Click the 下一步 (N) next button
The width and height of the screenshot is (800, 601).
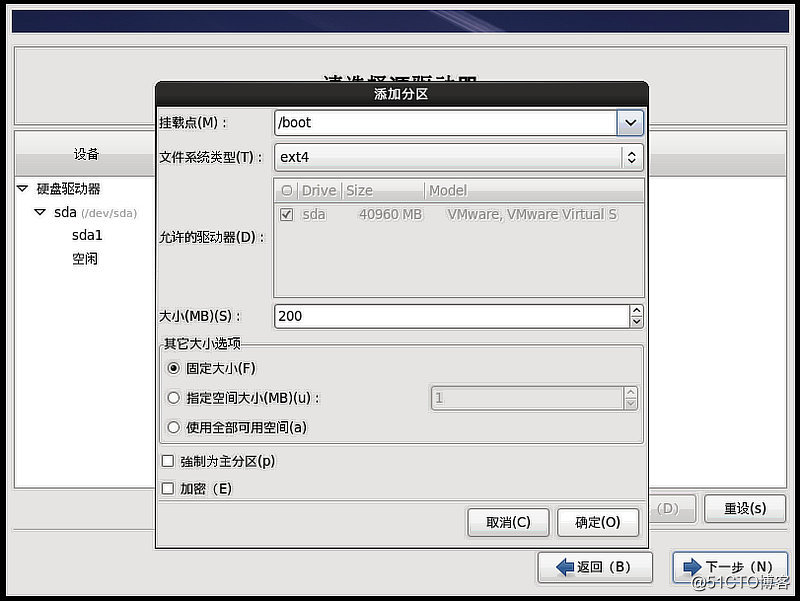[730, 567]
